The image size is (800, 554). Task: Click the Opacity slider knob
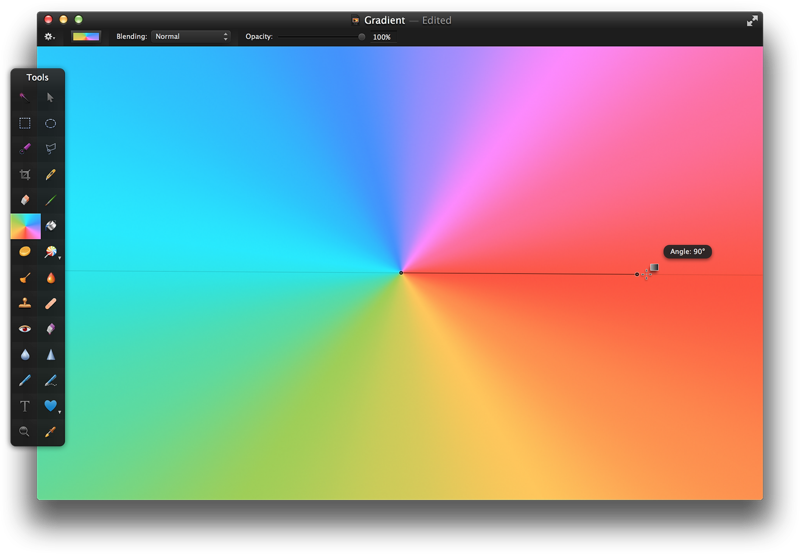click(361, 37)
